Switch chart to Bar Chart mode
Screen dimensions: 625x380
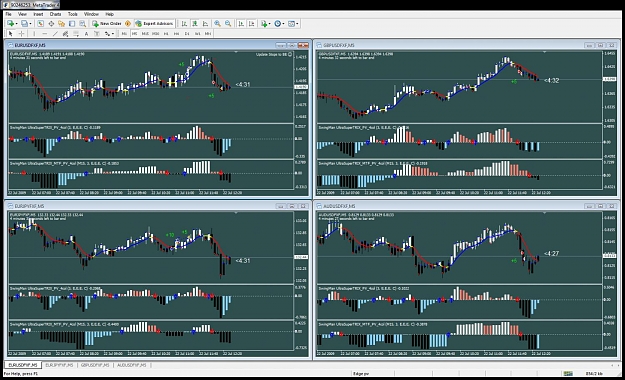point(184,24)
